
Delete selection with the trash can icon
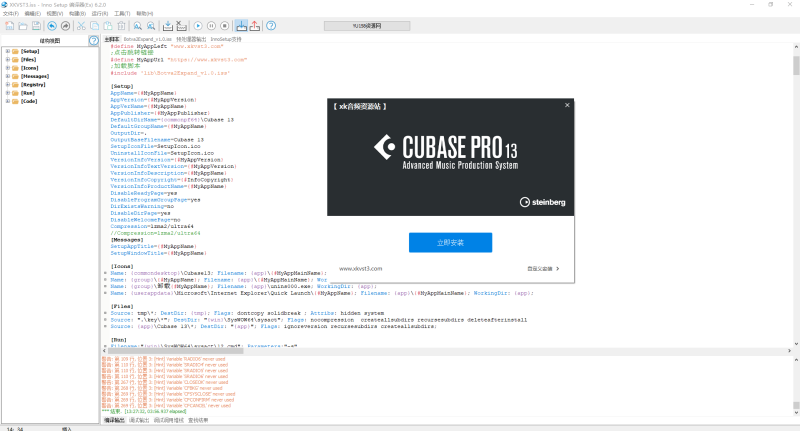[x=121, y=26]
